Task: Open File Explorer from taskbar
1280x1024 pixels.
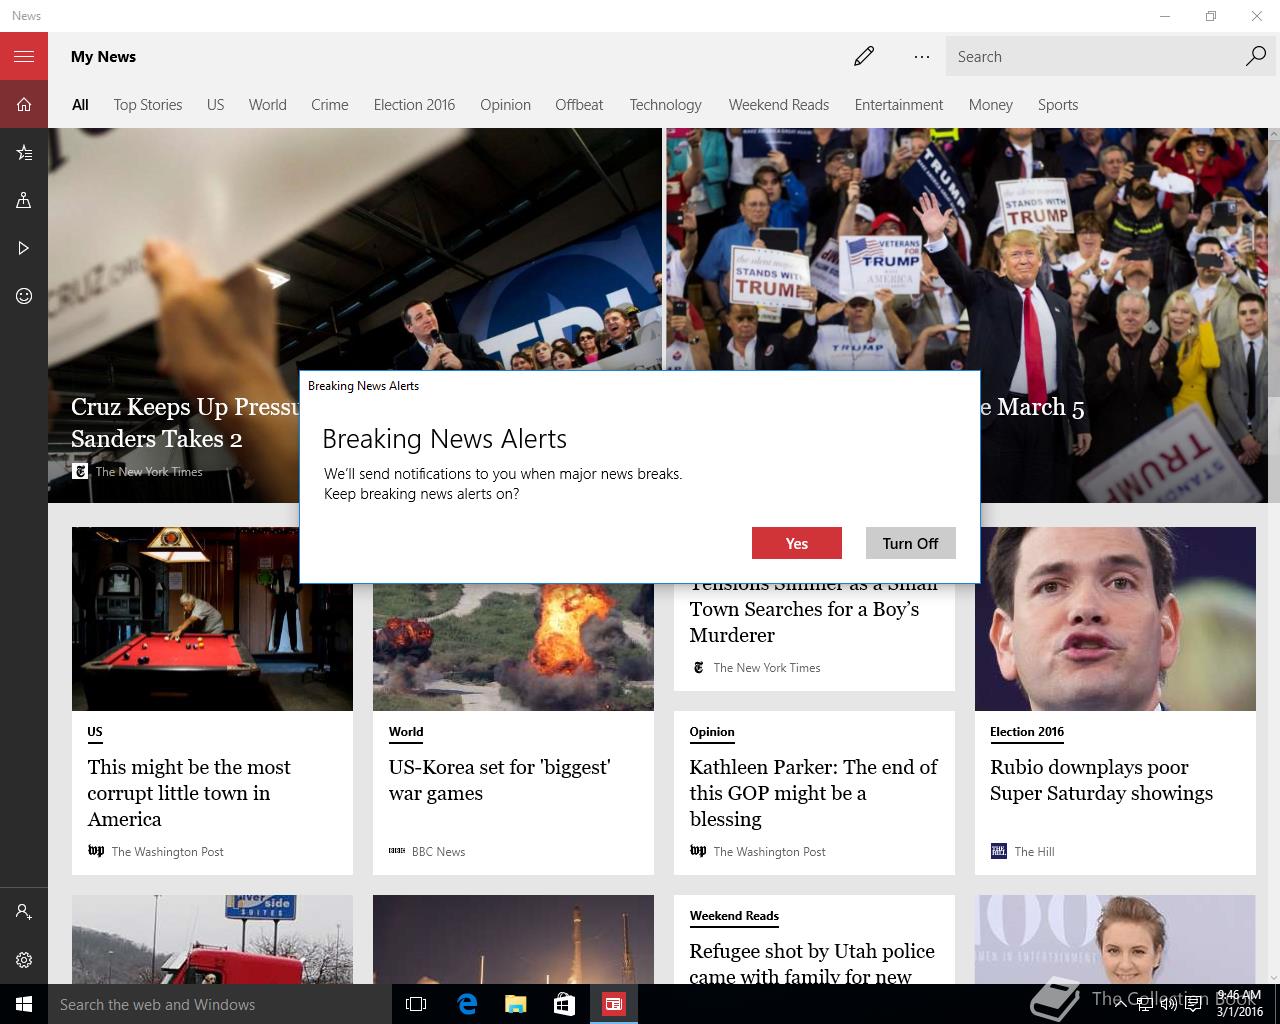Action: click(515, 1004)
